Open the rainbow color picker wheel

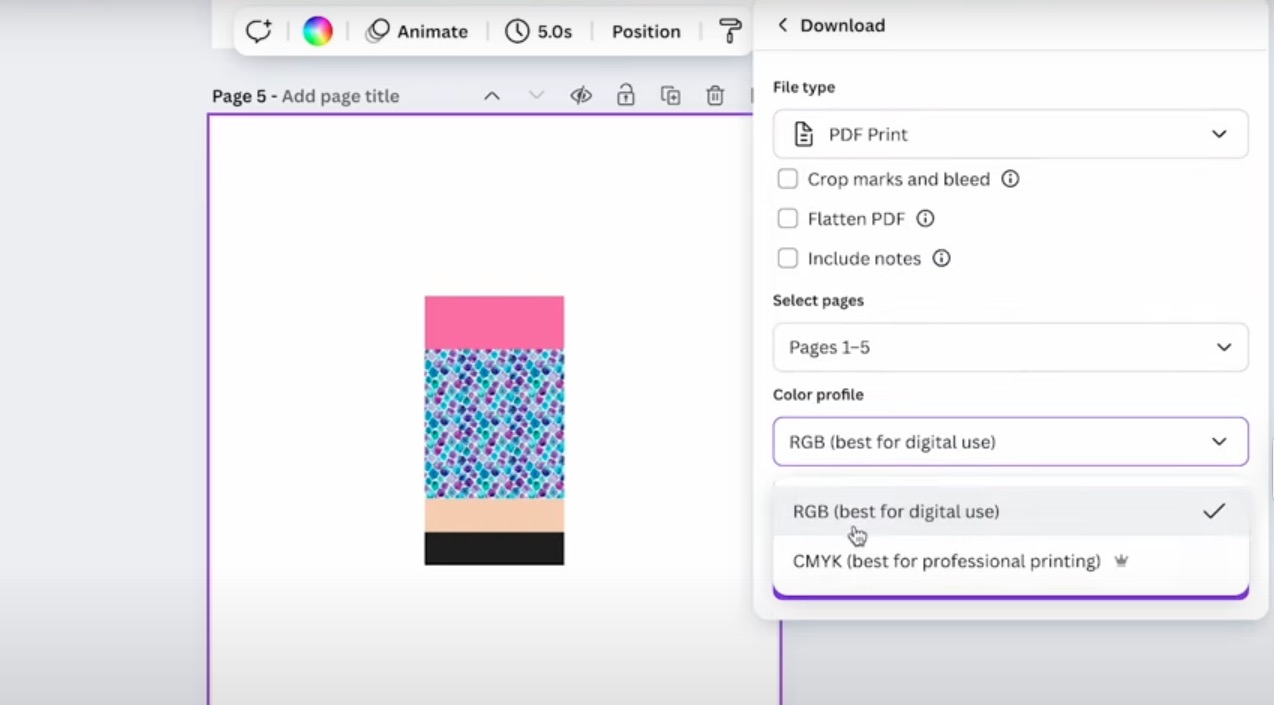(x=317, y=31)
